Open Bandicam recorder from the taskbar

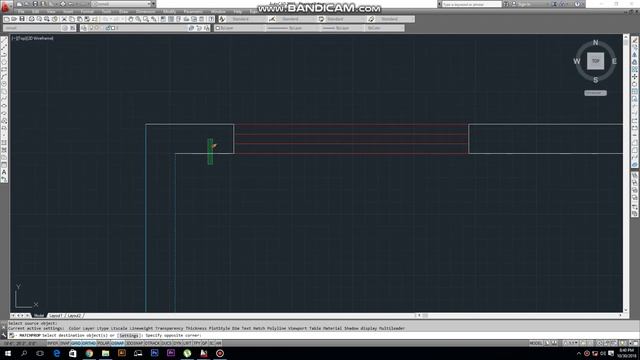[x=220, y=353]
